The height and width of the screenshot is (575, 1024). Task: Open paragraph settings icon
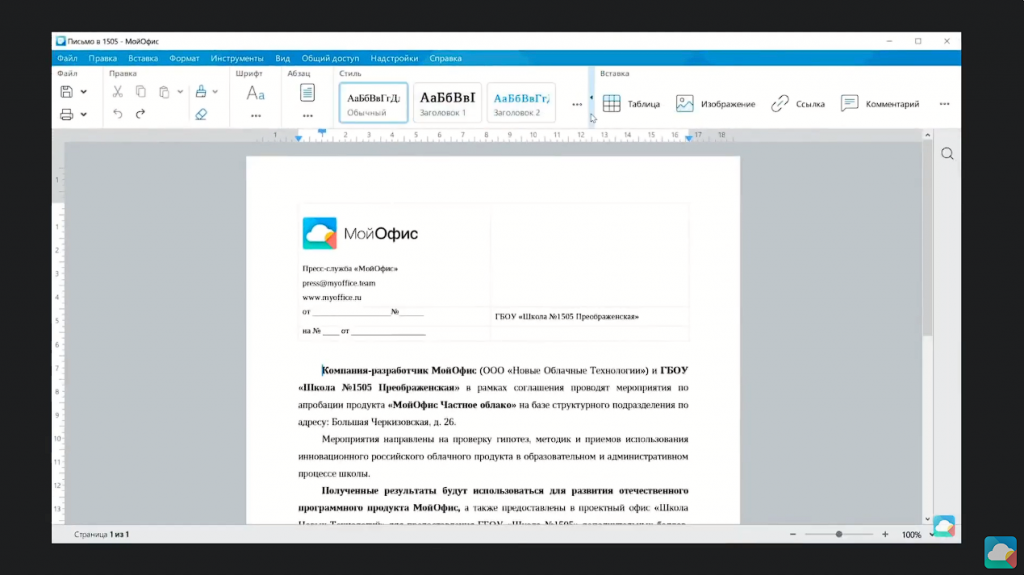coord(308,93)
